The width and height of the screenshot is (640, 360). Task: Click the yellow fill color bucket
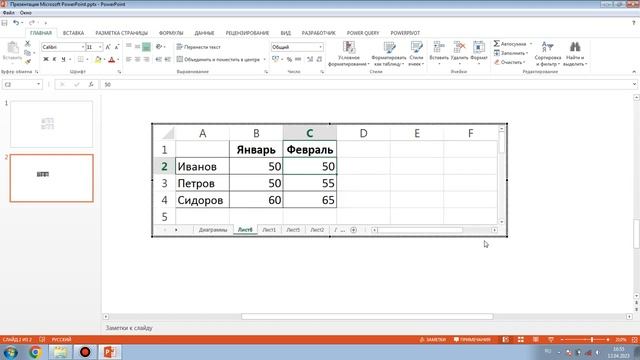98,60
